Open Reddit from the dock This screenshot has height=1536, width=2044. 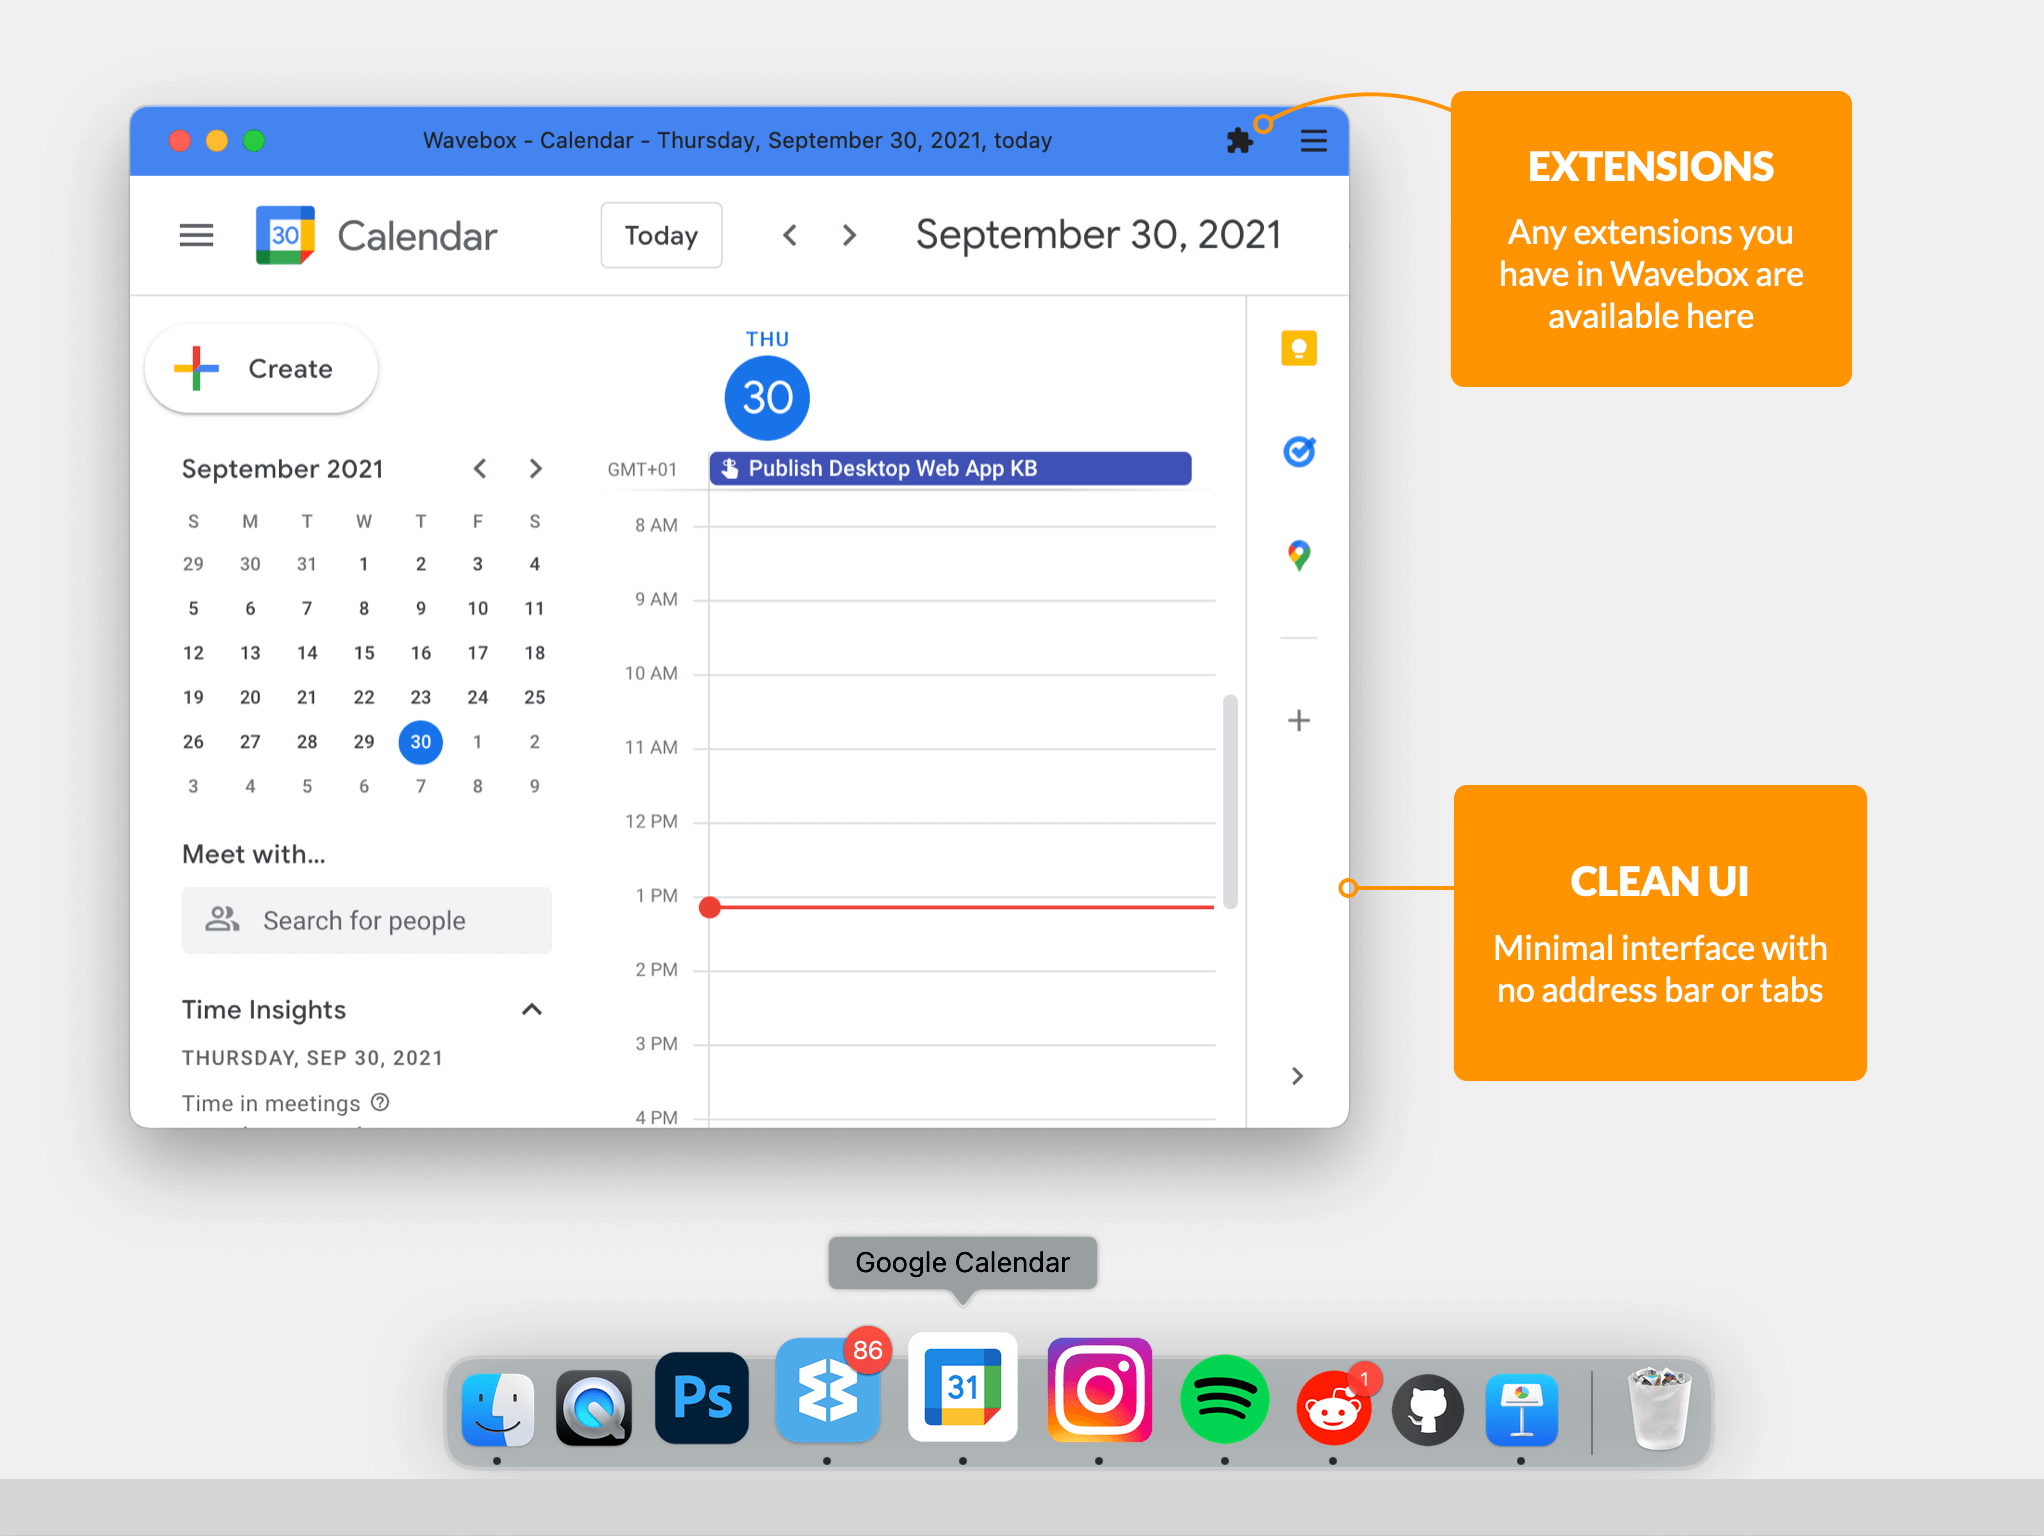point(1333,1408)
